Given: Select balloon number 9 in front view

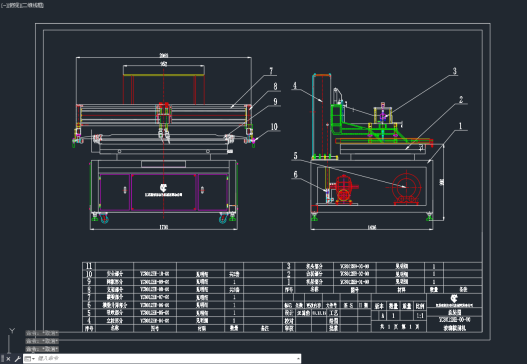Looking at the screenshot, I should (276, 102).
